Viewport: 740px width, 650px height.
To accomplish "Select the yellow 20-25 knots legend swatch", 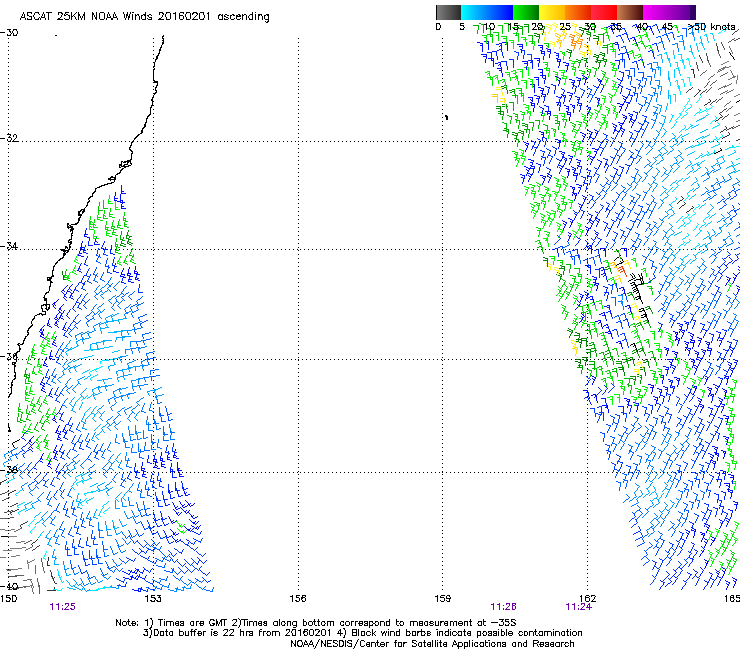I will 552,12.
